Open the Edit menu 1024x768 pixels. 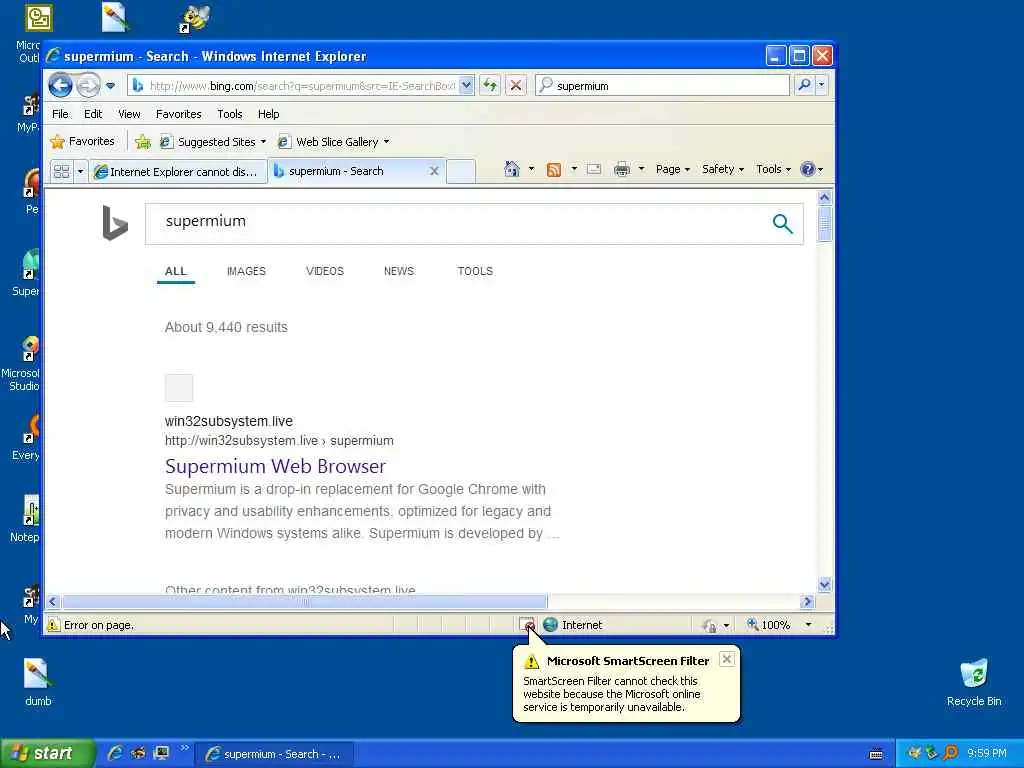coord(93,114)
